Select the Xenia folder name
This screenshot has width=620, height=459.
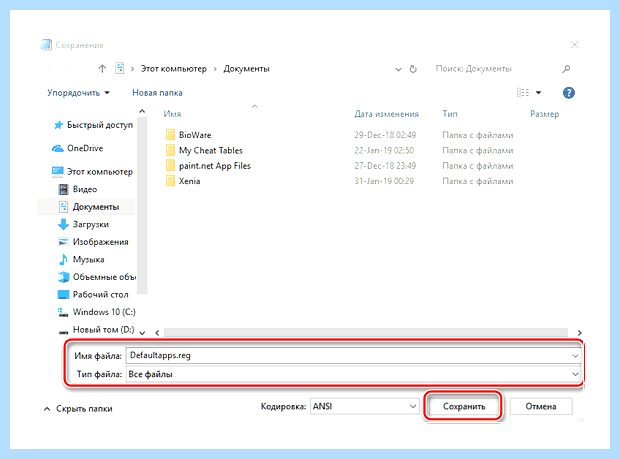[x=189, y=181]
